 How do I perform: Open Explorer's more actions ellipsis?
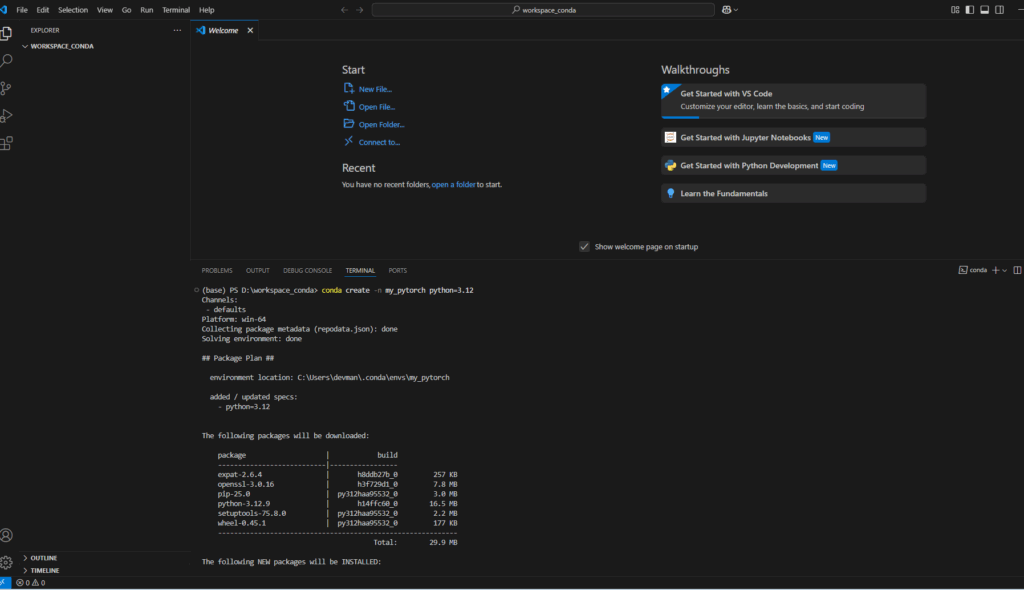(x=177, y=30)
